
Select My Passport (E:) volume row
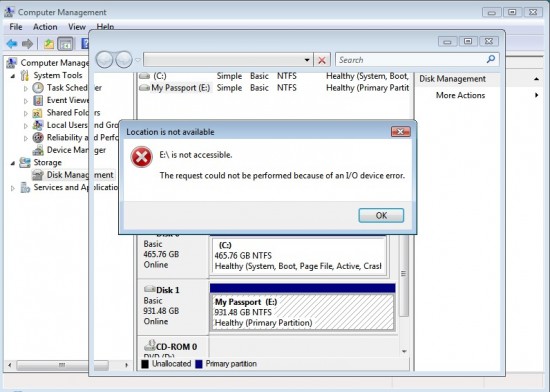pyautogui.click(x=274, y=88)
